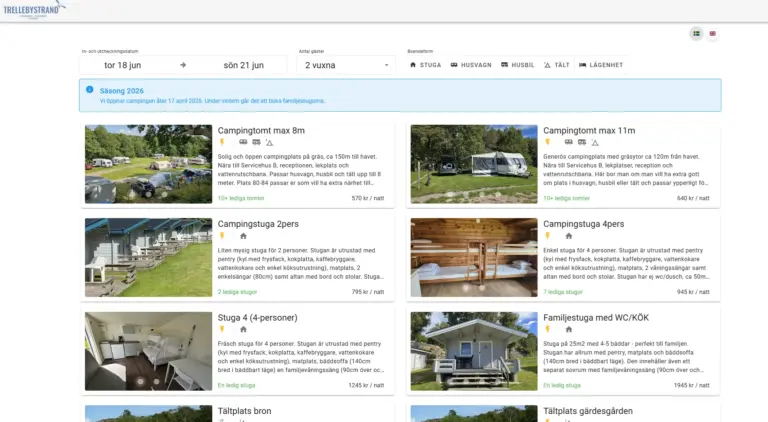Screen dimensions: 768x422
Task: Open Campingtomt max 11m photo
Action: click(x=474, y=164)
